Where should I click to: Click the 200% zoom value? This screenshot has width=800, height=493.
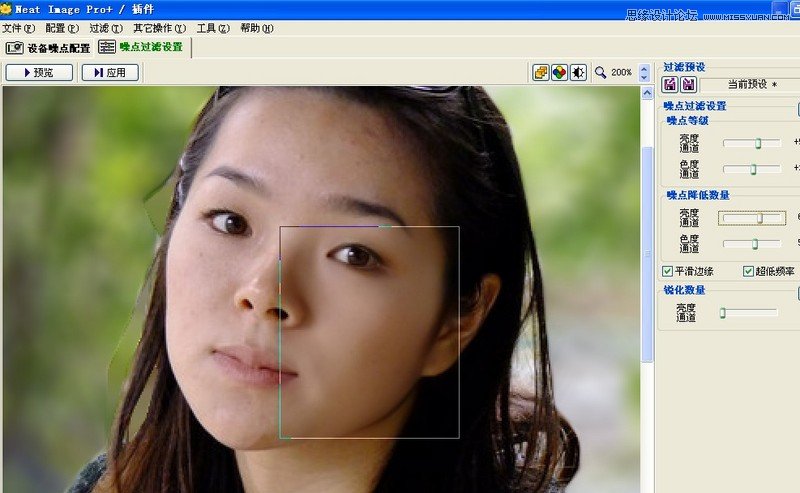coord(621,72)
